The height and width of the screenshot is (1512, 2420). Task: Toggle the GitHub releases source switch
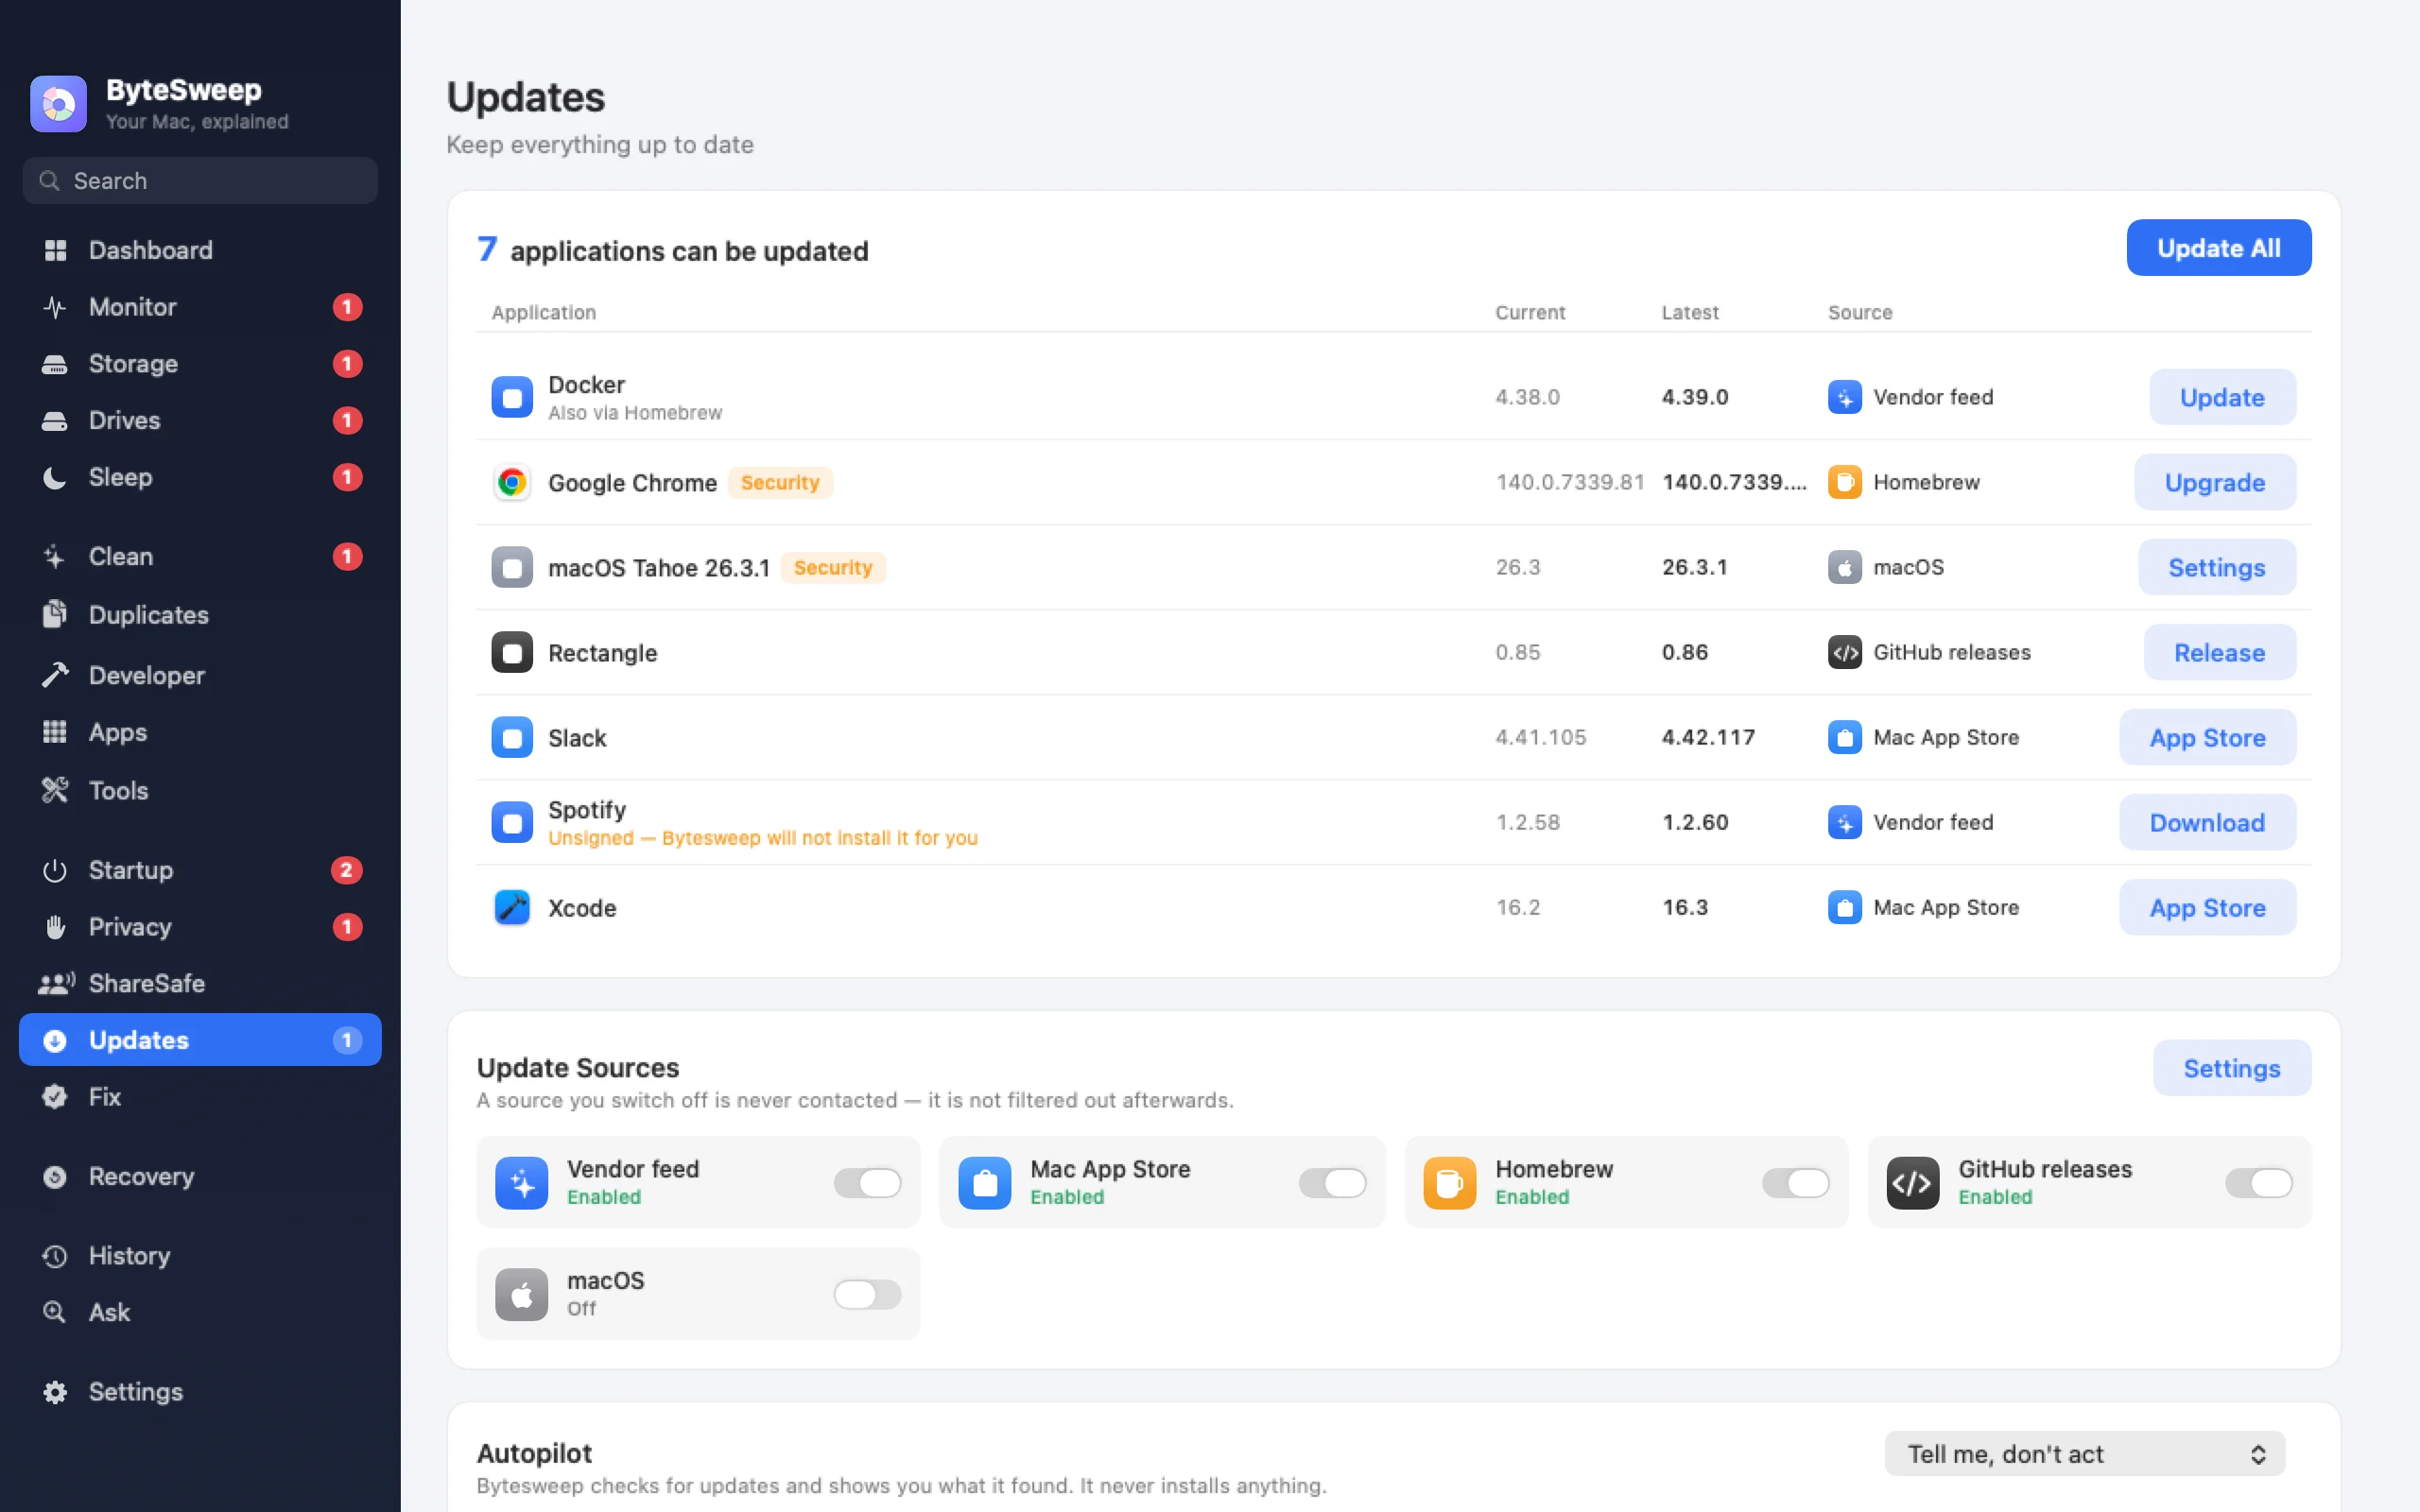tap(2259, 1183)
